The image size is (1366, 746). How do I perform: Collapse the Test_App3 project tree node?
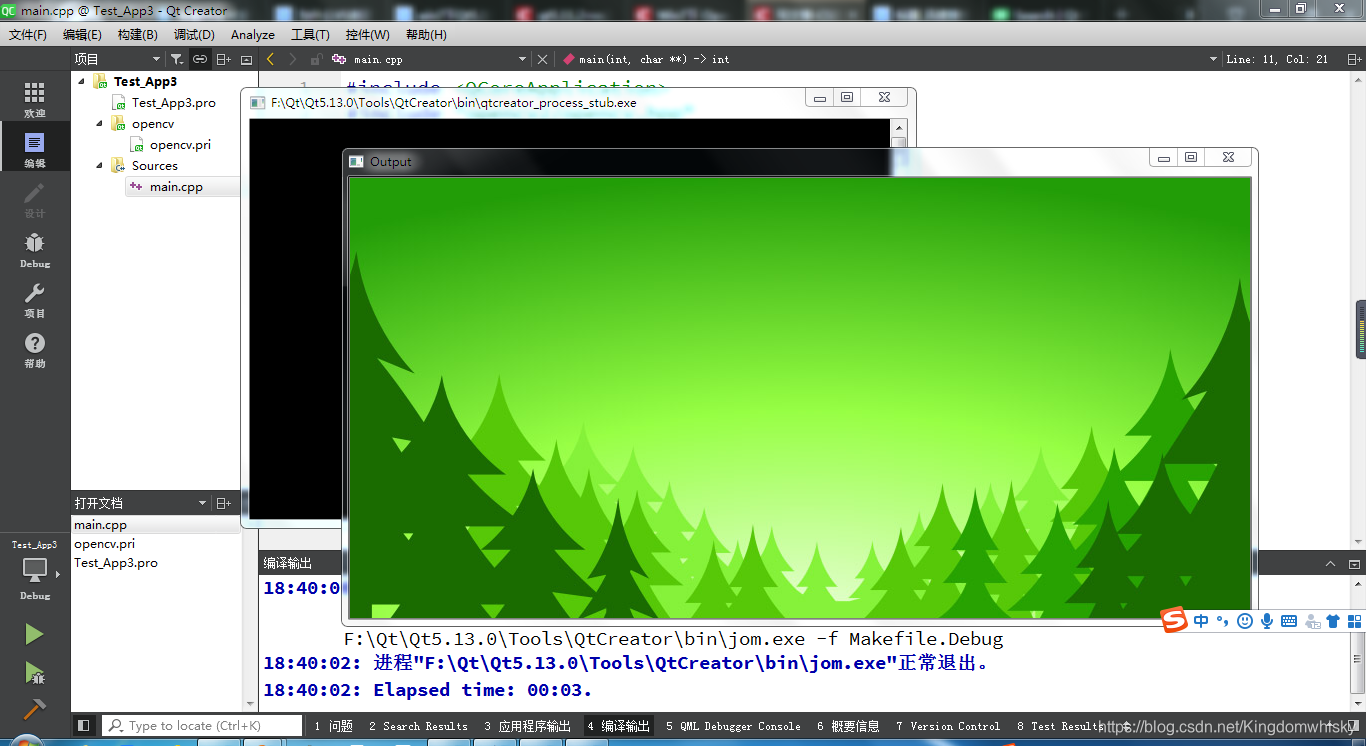81,82
